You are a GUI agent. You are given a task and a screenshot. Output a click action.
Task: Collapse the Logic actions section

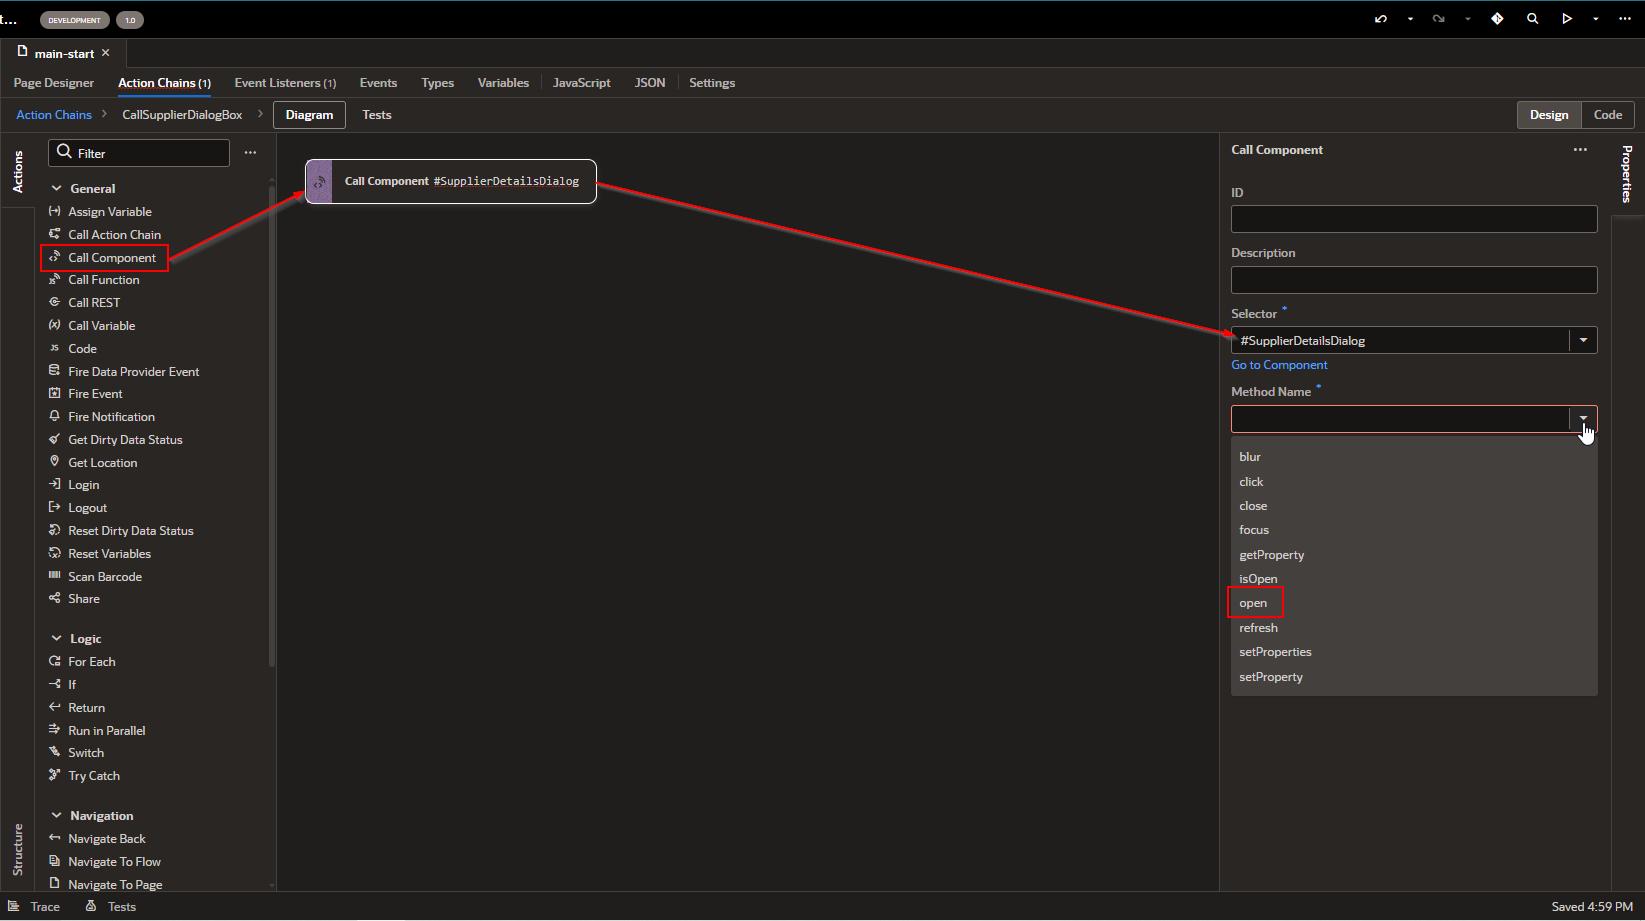tap(57, 638)
